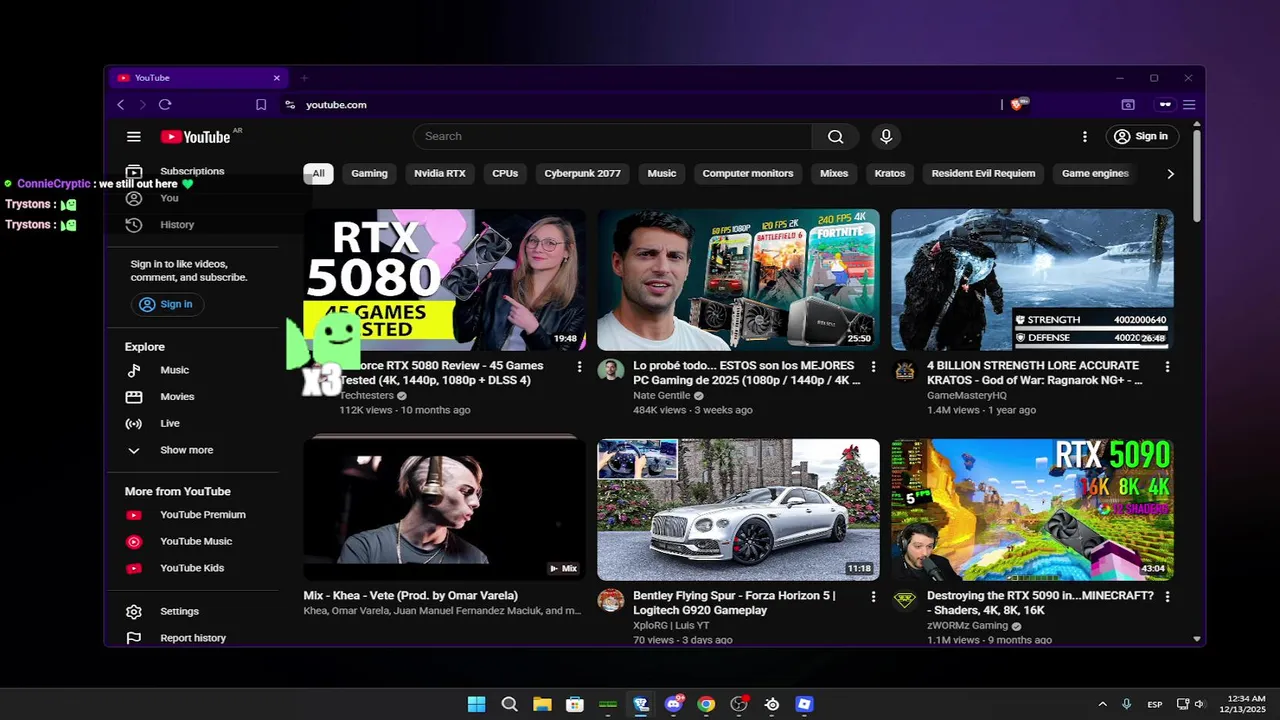
Task: Open Microsoft Store from taskbar
Action: pos(575,704)
